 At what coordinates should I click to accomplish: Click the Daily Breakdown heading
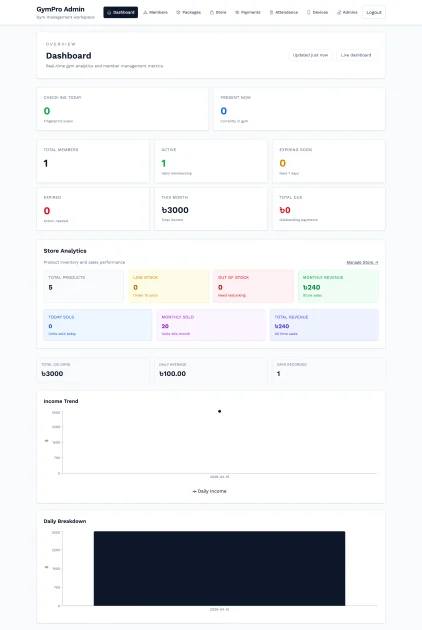pos(65,521)
